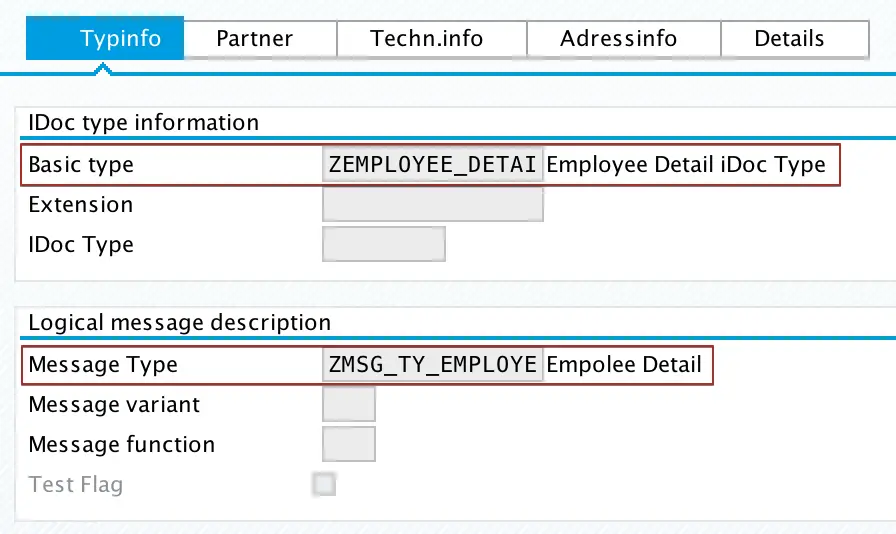Screen dimensions: 896x534
Task: Toggle the Test Flag checkbox
Action: tap(324, 484)
